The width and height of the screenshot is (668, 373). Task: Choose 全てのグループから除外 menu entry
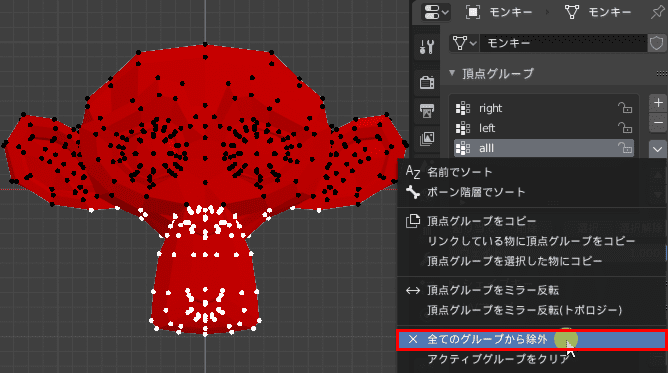[x=532, y=339]
